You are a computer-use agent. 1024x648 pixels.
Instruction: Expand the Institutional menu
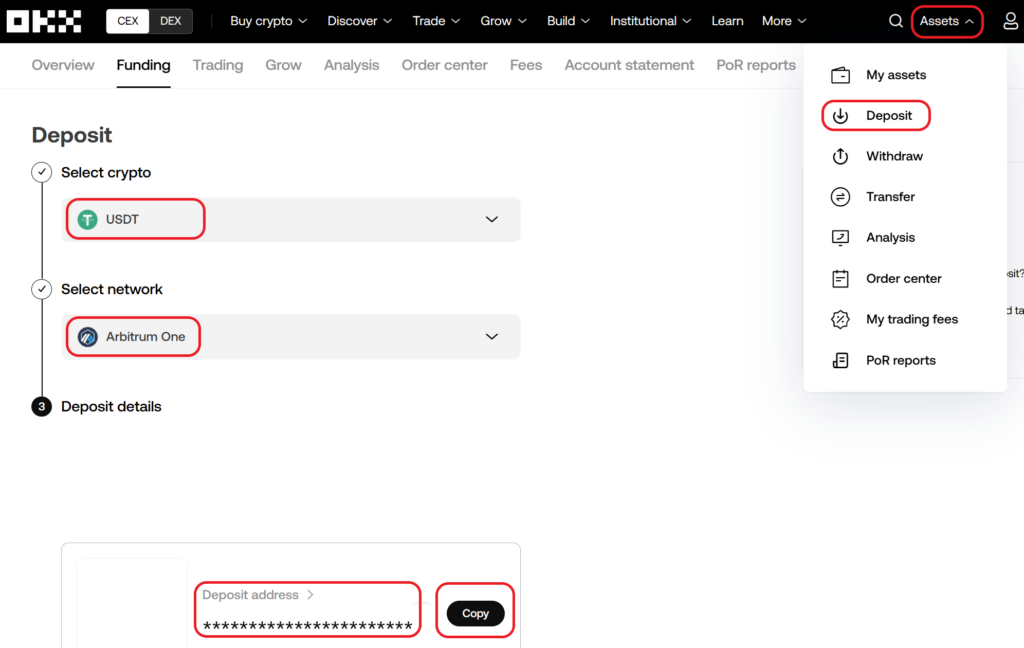pyautogui.click(x=650, y=21)
